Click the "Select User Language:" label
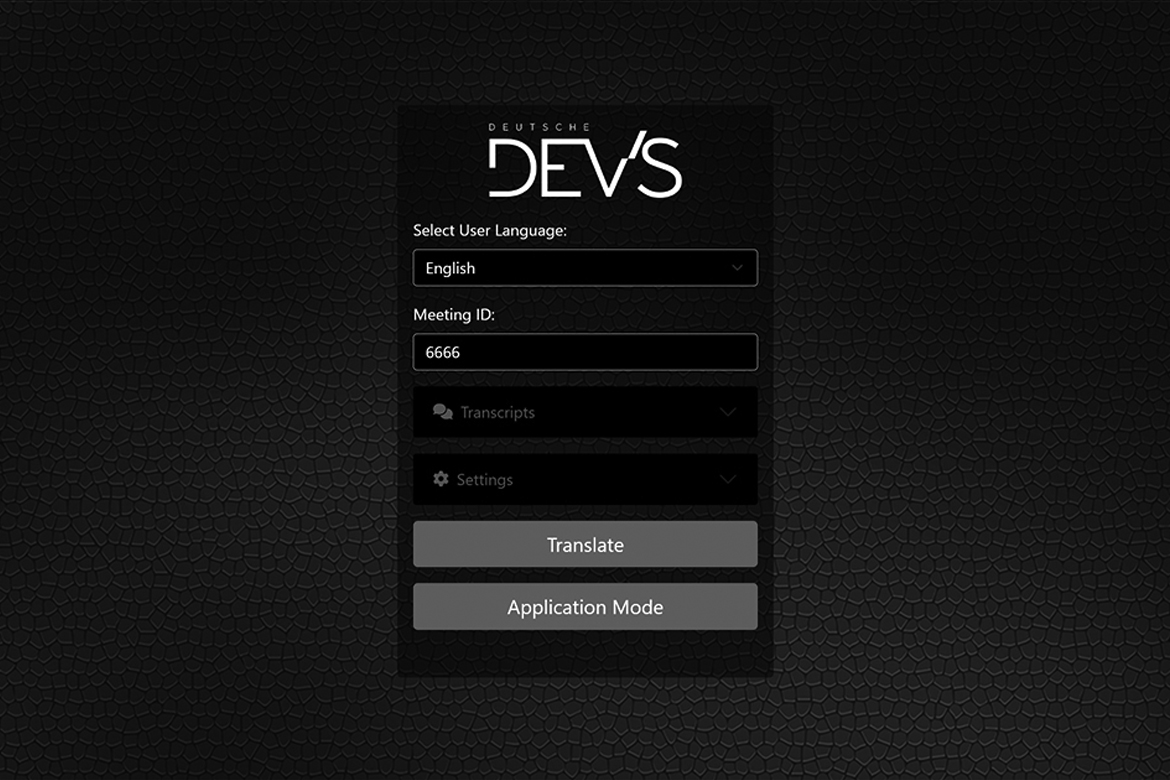The height and width of the screenshot is (780, 1170). (490, 230)
